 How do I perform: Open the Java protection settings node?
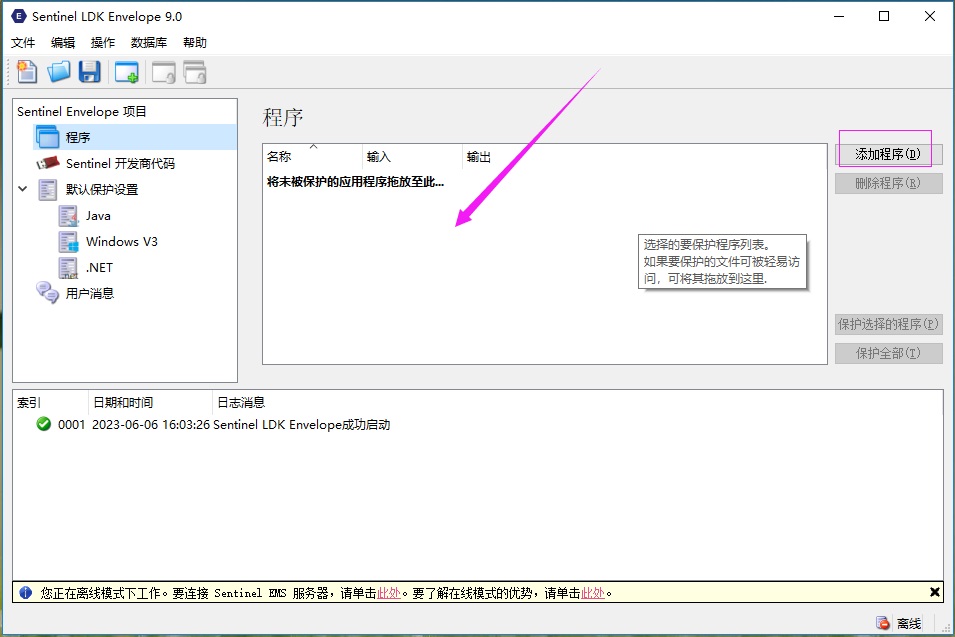pyautogui.click(x=97, y=215)
